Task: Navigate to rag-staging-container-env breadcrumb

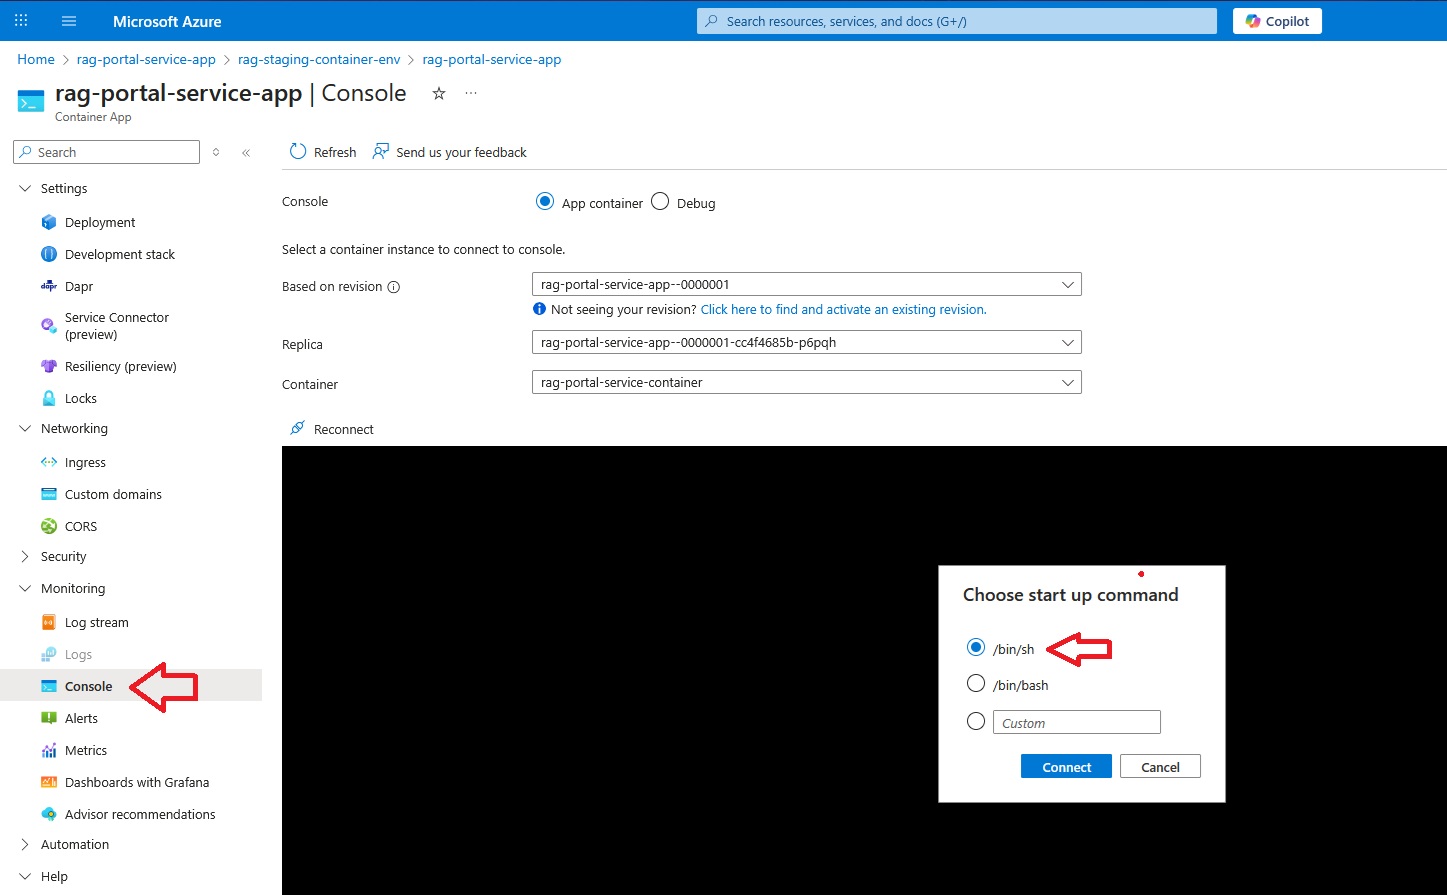Action: coord(319,59)
